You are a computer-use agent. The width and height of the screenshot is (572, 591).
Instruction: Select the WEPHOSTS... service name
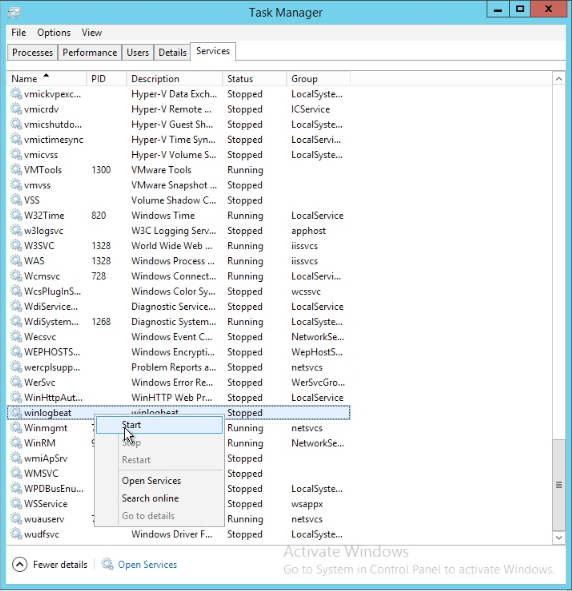tap(52, 352)
